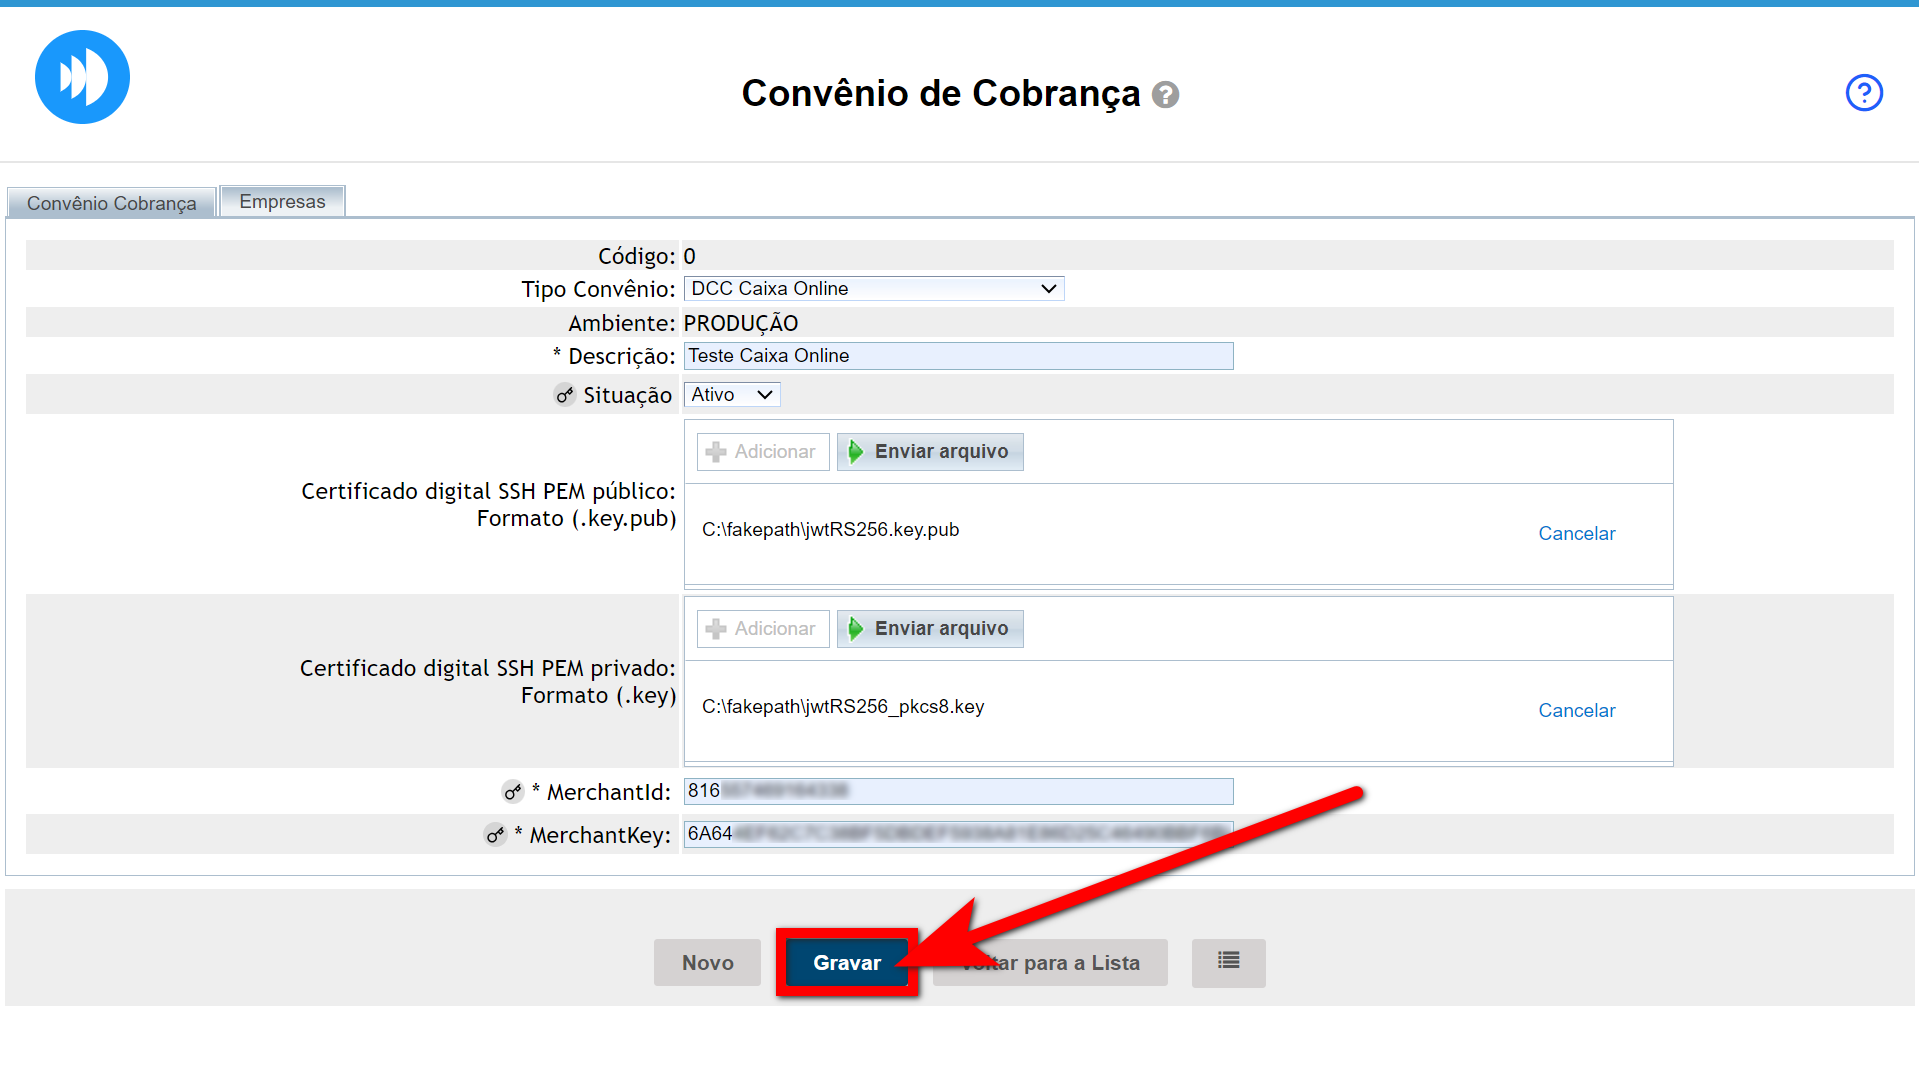Switch to the Empresas tab

[282, 201]
